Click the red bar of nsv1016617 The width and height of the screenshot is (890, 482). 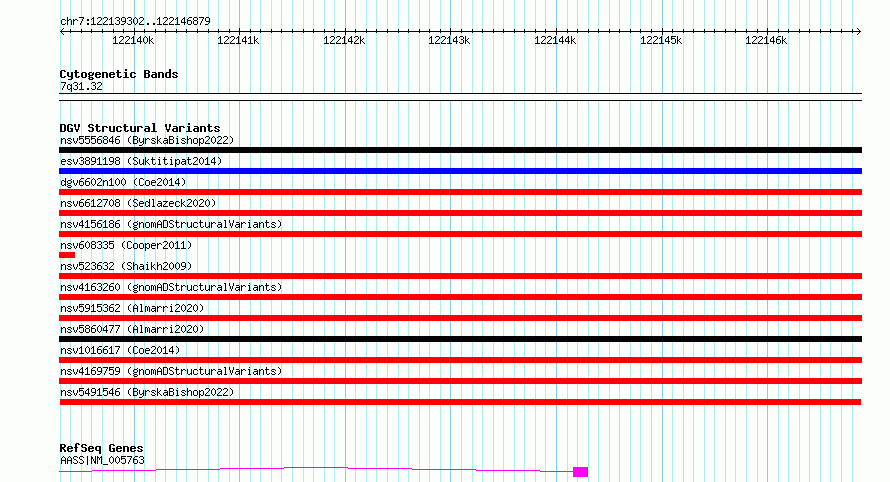tap(460, 360)
